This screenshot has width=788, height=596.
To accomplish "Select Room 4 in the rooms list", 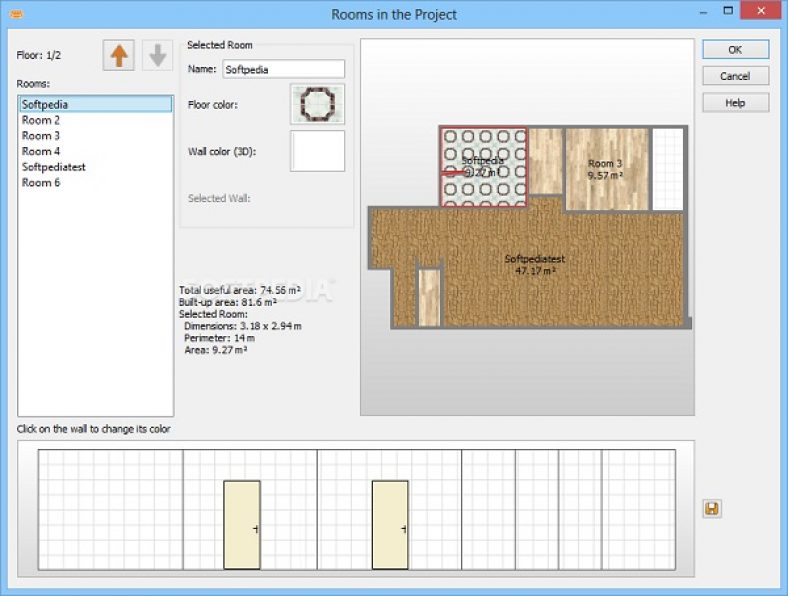I will pos(41,152).
